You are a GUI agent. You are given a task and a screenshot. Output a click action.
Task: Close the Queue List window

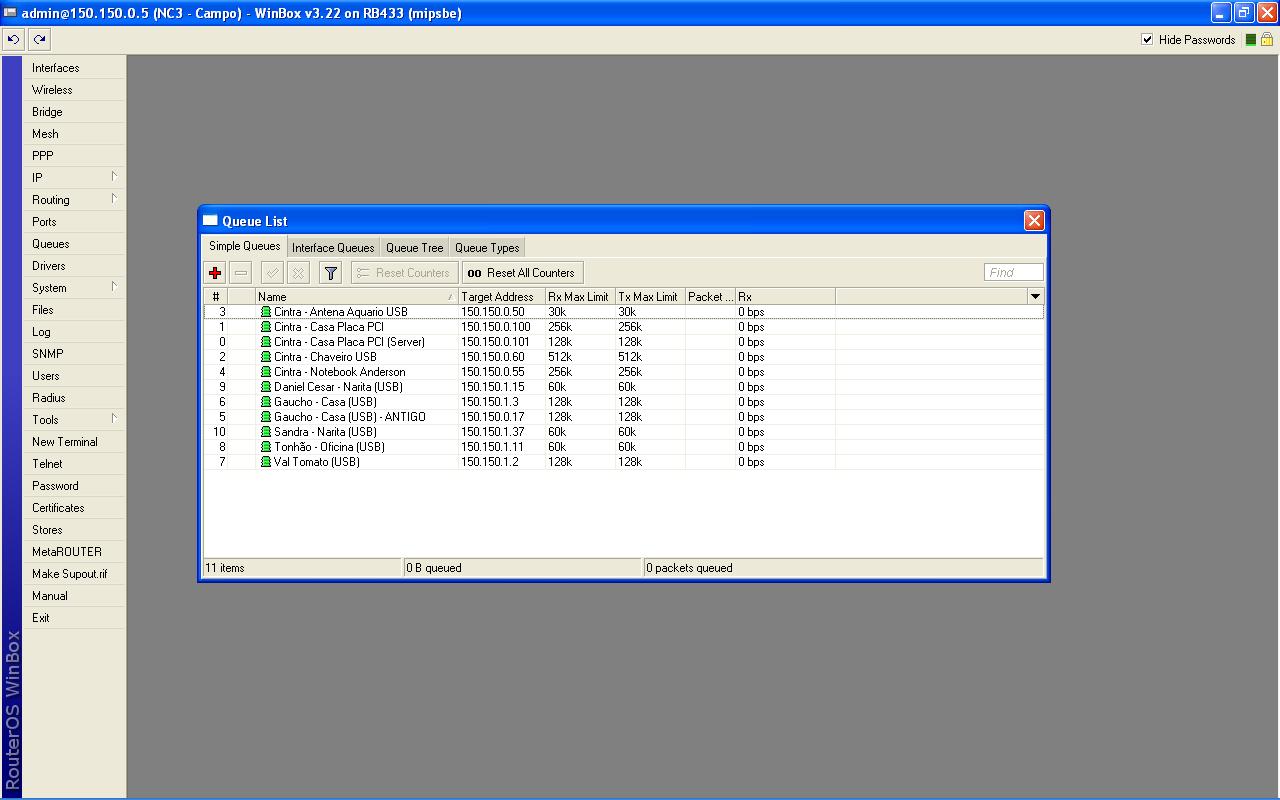(x=1034, y=221)
